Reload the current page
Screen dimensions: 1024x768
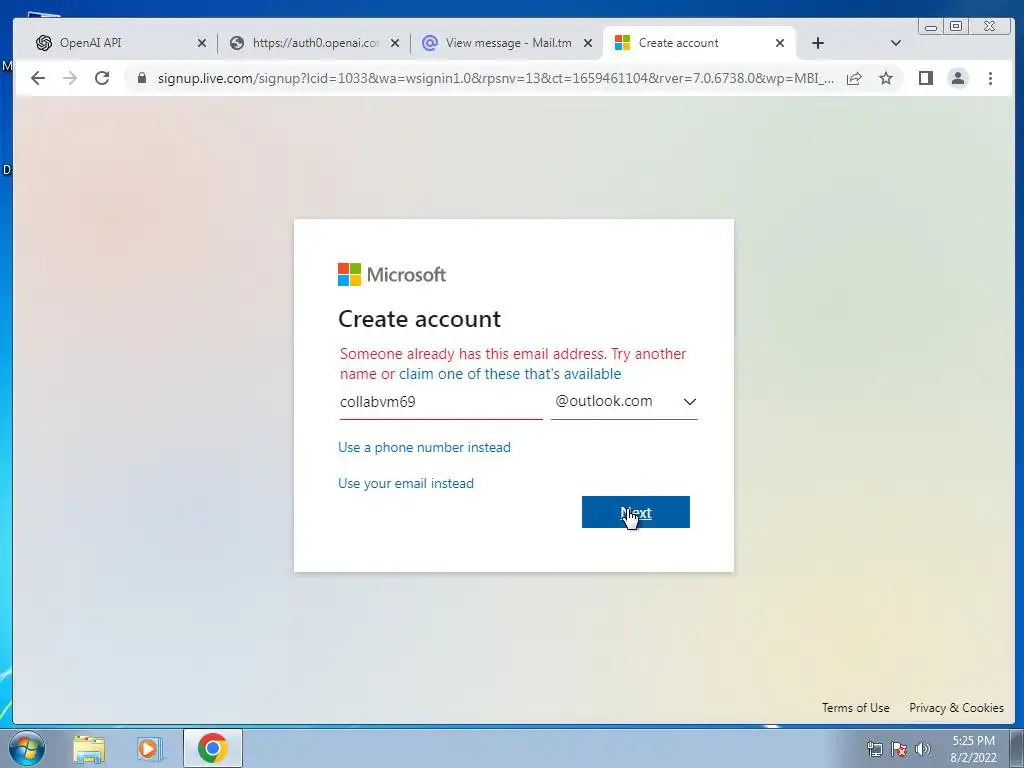point(102,78)
